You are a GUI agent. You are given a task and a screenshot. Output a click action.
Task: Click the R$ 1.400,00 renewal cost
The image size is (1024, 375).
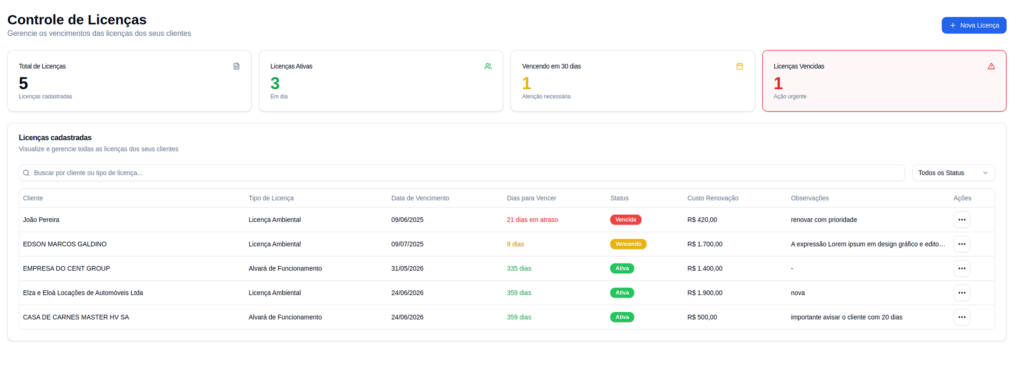(x=705, y=269)
